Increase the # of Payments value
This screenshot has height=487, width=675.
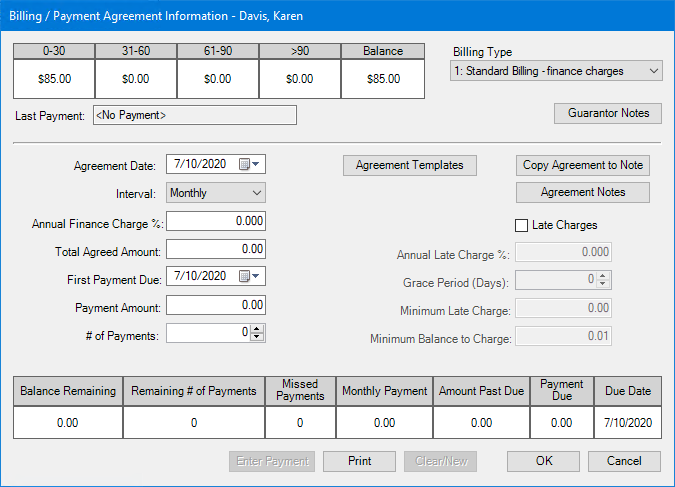click(257, 329)
